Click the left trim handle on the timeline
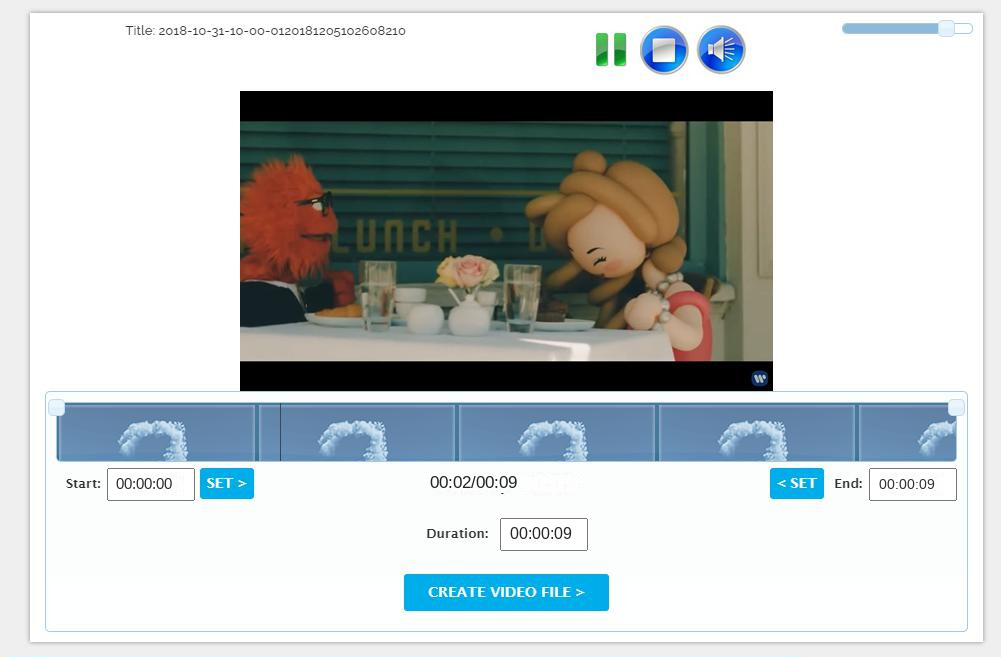Screen dimensions: 1001x657 (57, 407)
